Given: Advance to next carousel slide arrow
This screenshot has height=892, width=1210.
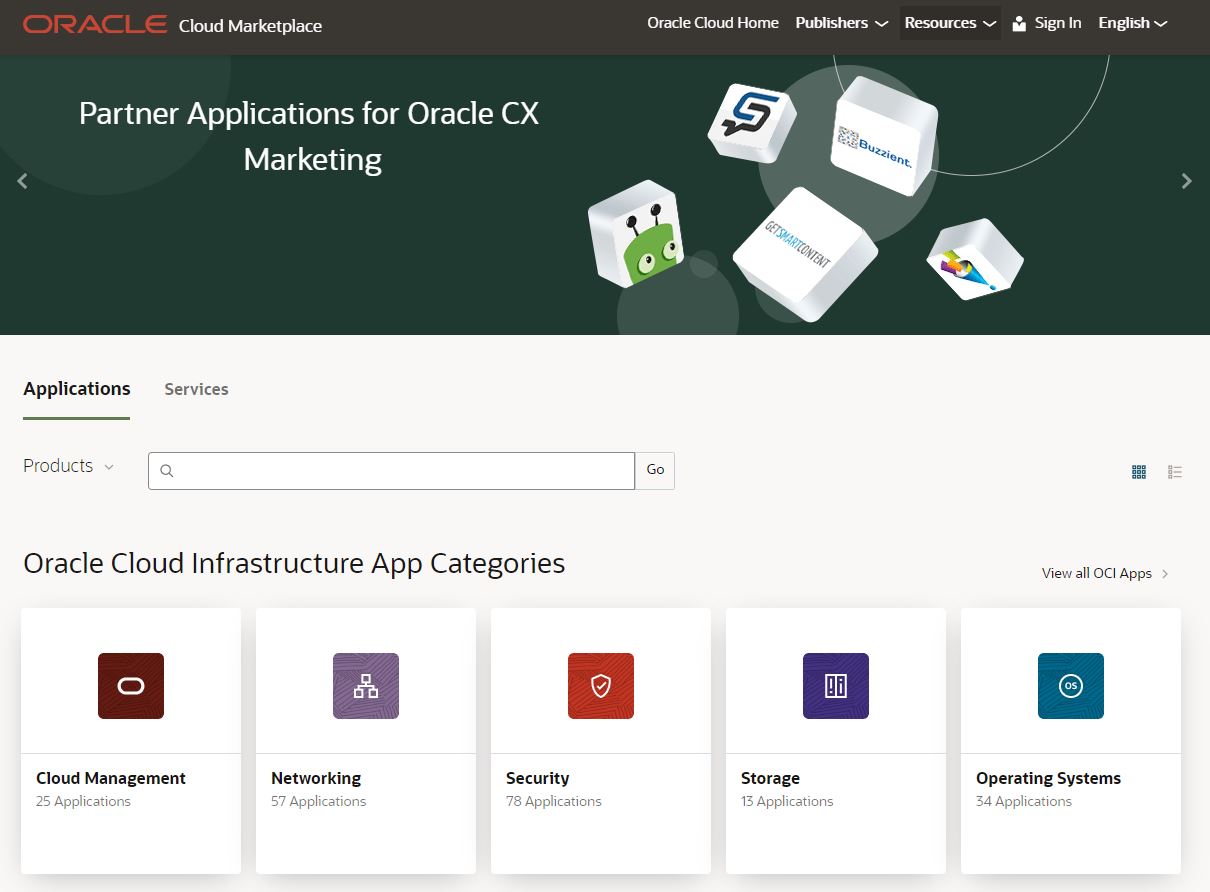Looking at the screenshot, I should tap(1187, 181).
